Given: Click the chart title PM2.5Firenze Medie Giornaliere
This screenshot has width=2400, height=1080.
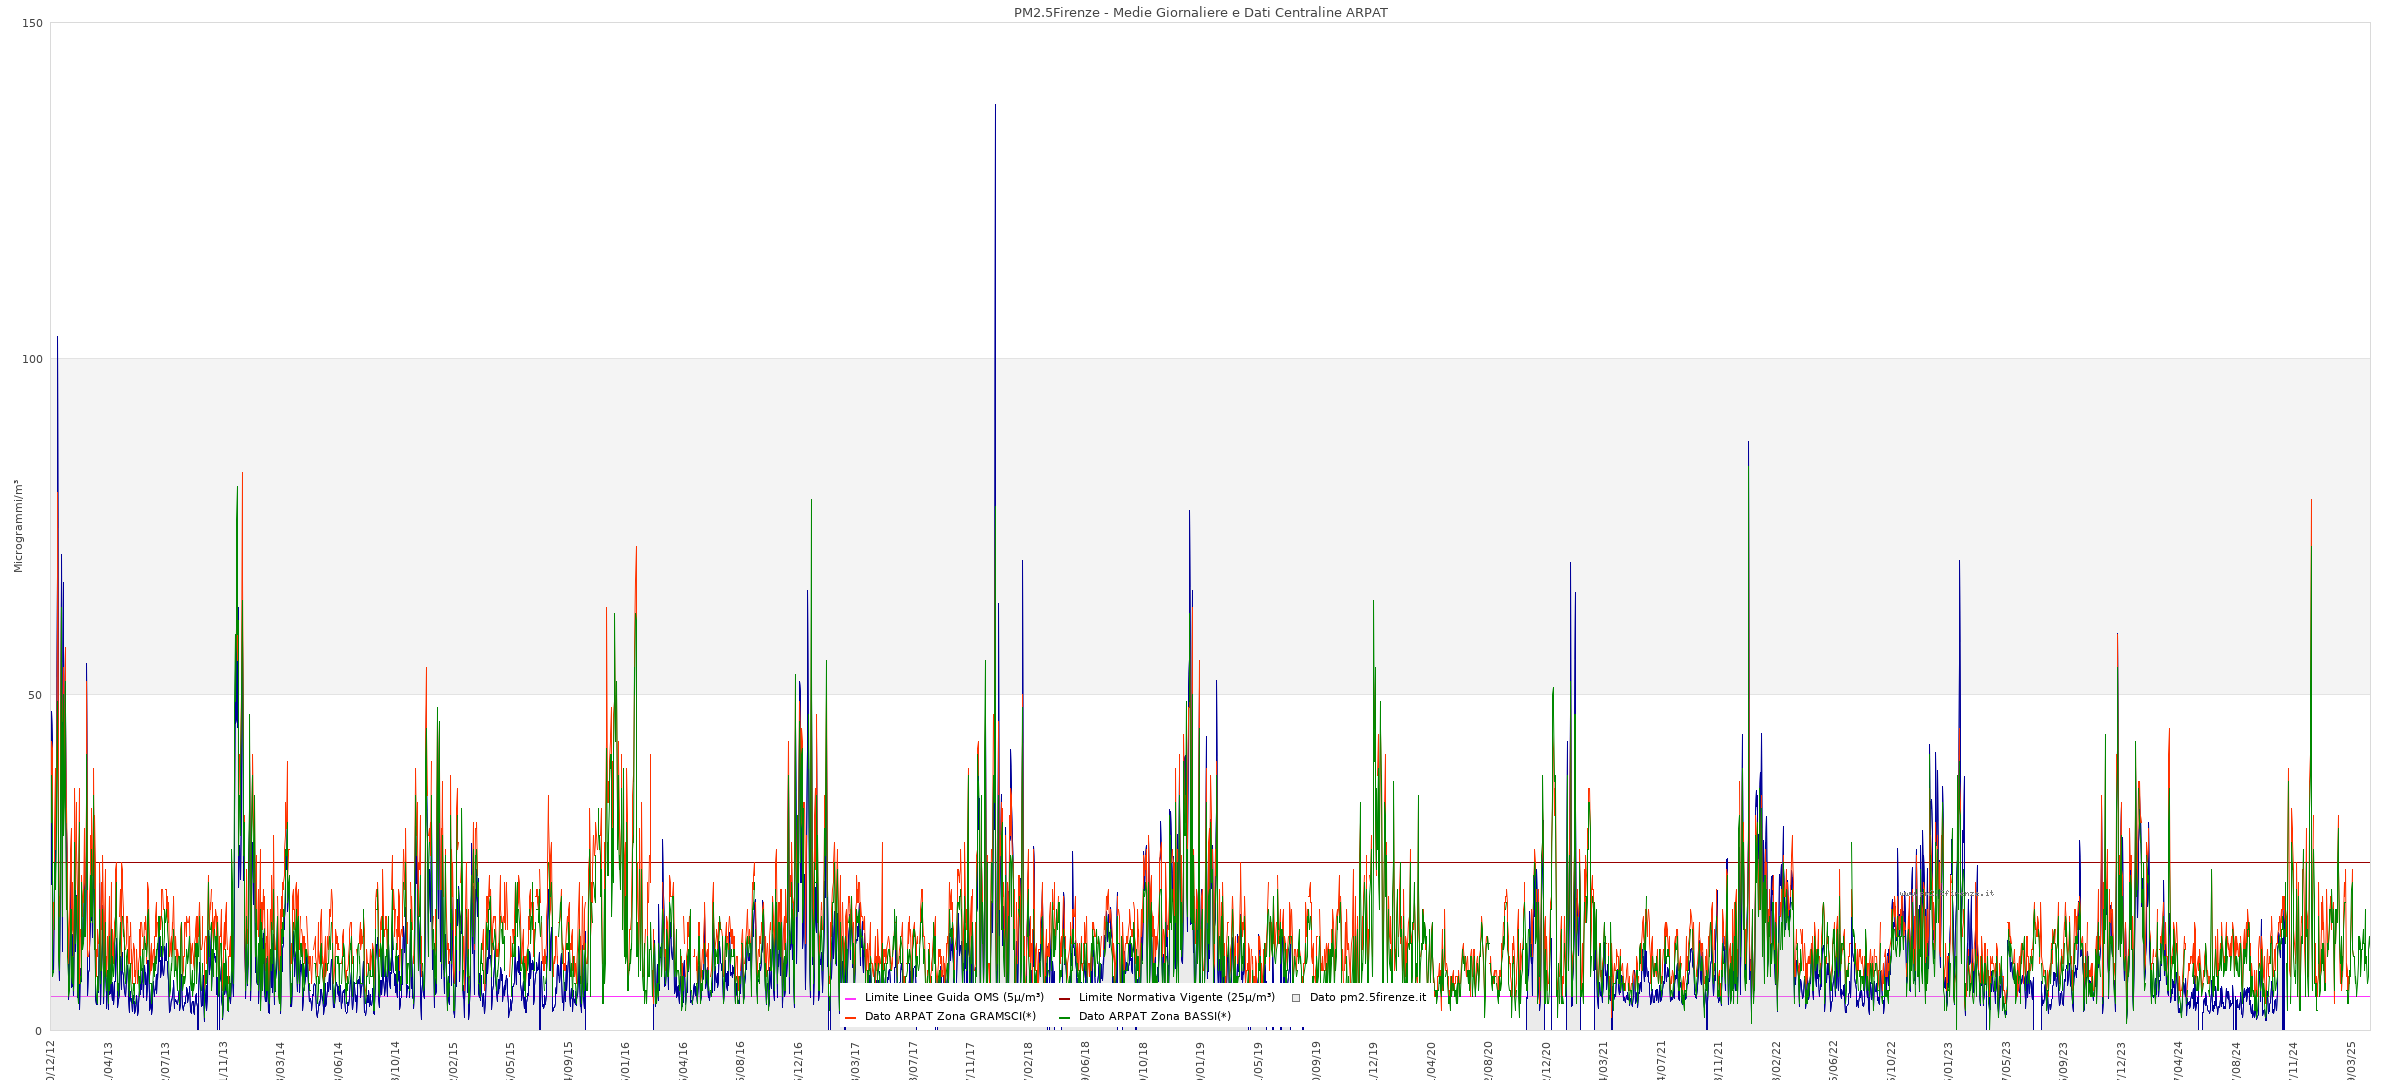Looking at the screenshot, I should [x=1200, y=13].
